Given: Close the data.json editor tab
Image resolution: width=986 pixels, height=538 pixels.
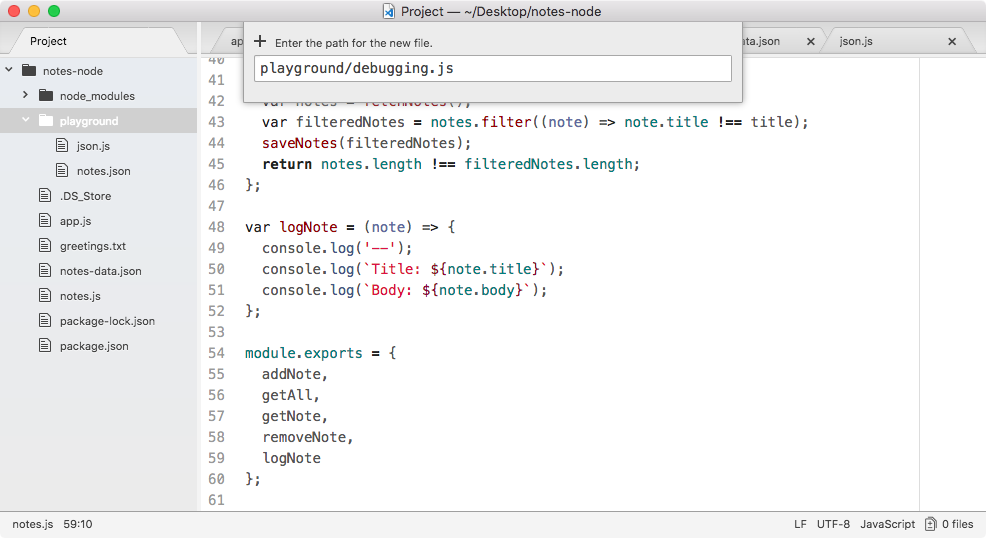Looking at the screenshot, I should point(811,41).
